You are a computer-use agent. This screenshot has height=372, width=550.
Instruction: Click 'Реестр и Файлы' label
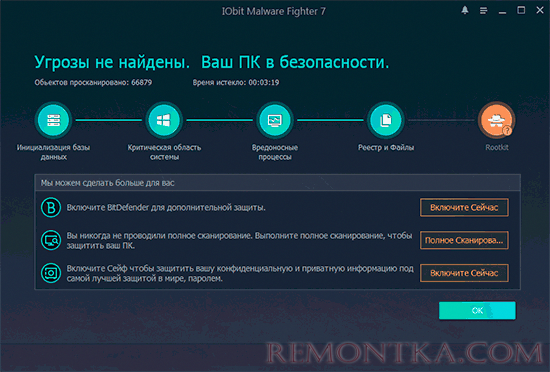pyautogui.click(x=386, y=147)
